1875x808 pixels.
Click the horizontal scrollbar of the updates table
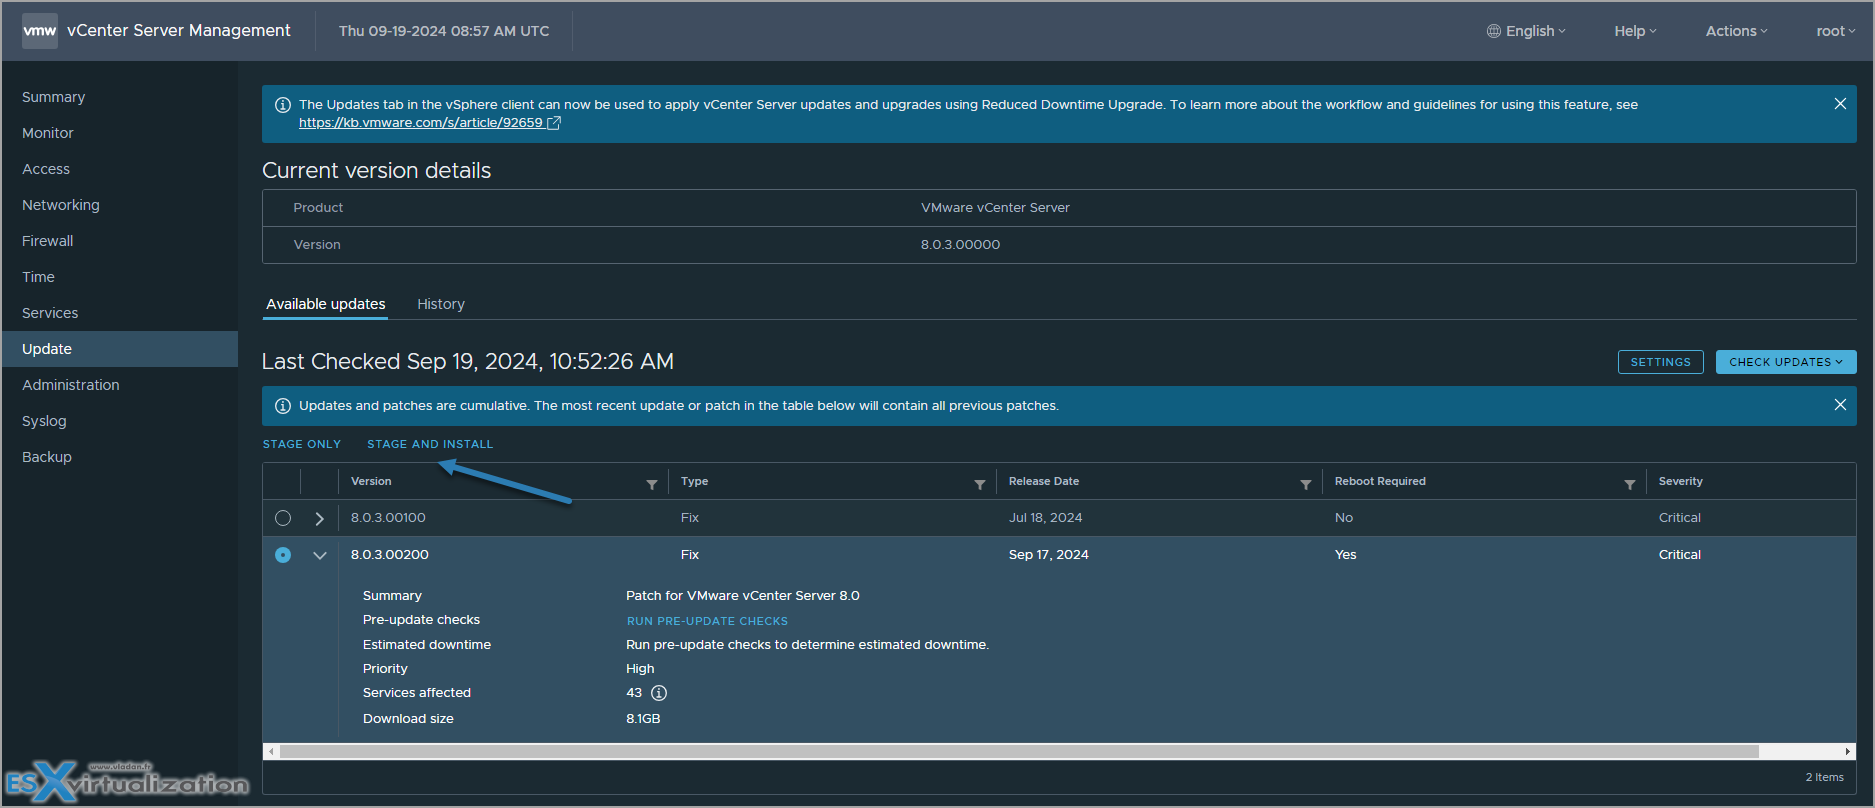coord(1019,751)
